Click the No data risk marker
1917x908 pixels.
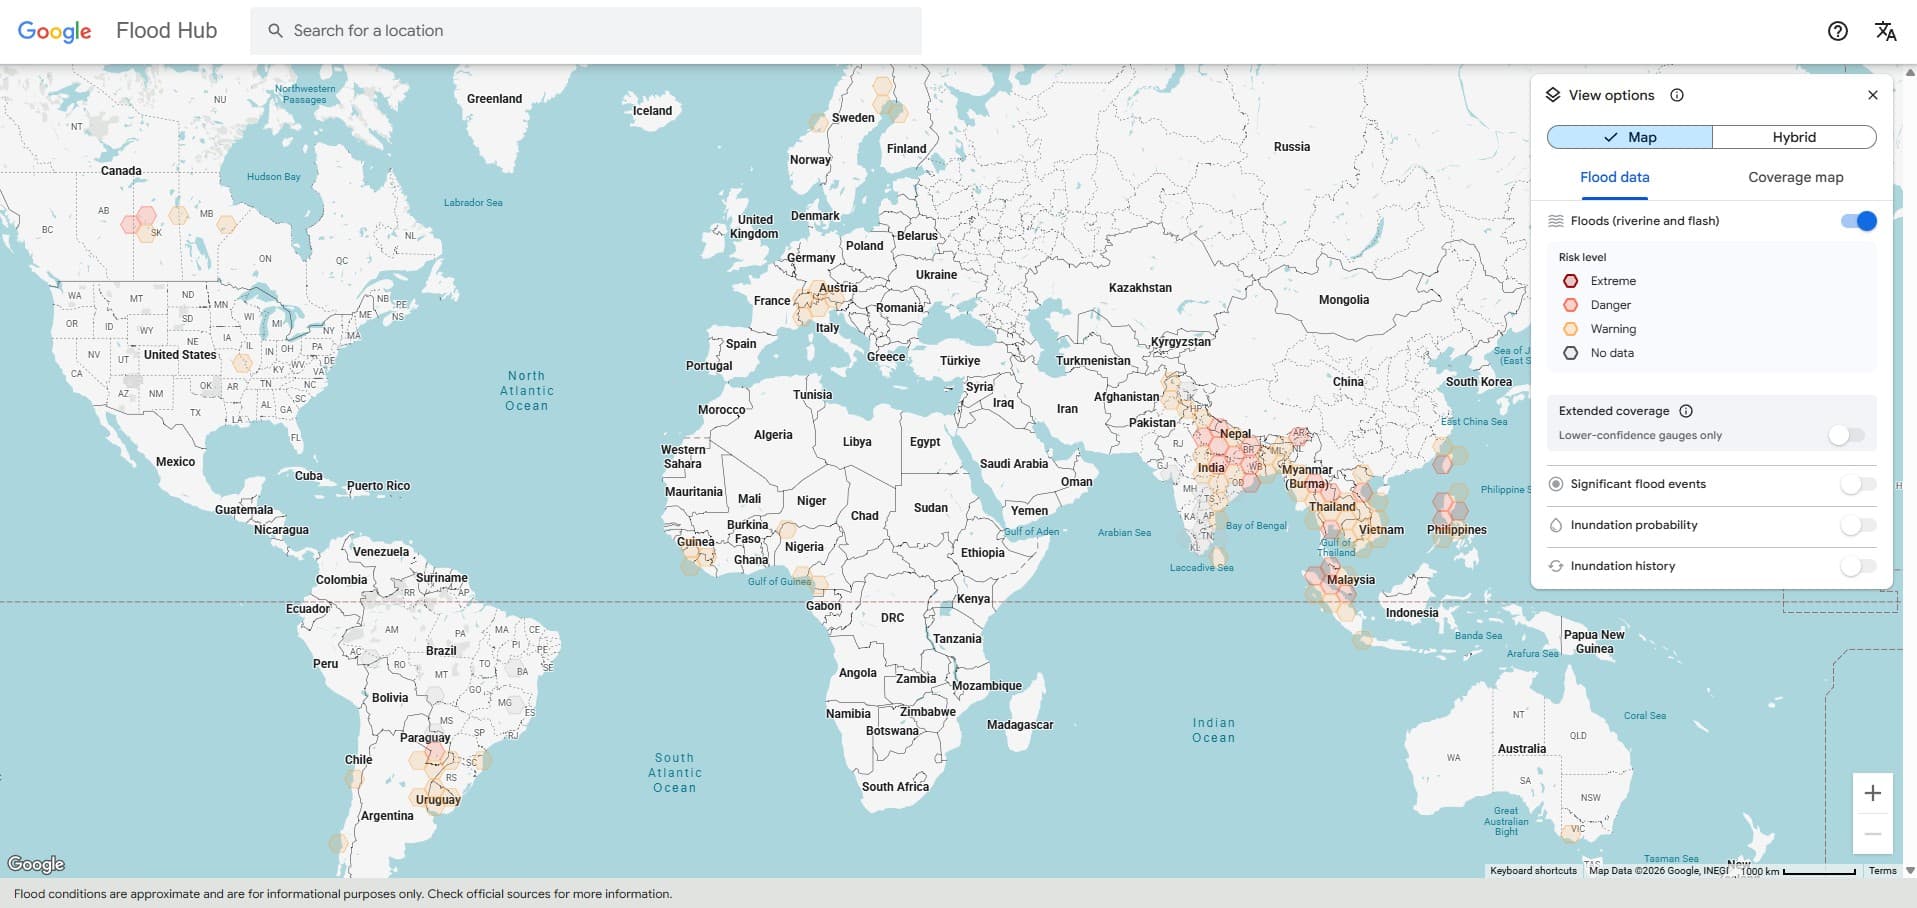(x=1571, y=353)
